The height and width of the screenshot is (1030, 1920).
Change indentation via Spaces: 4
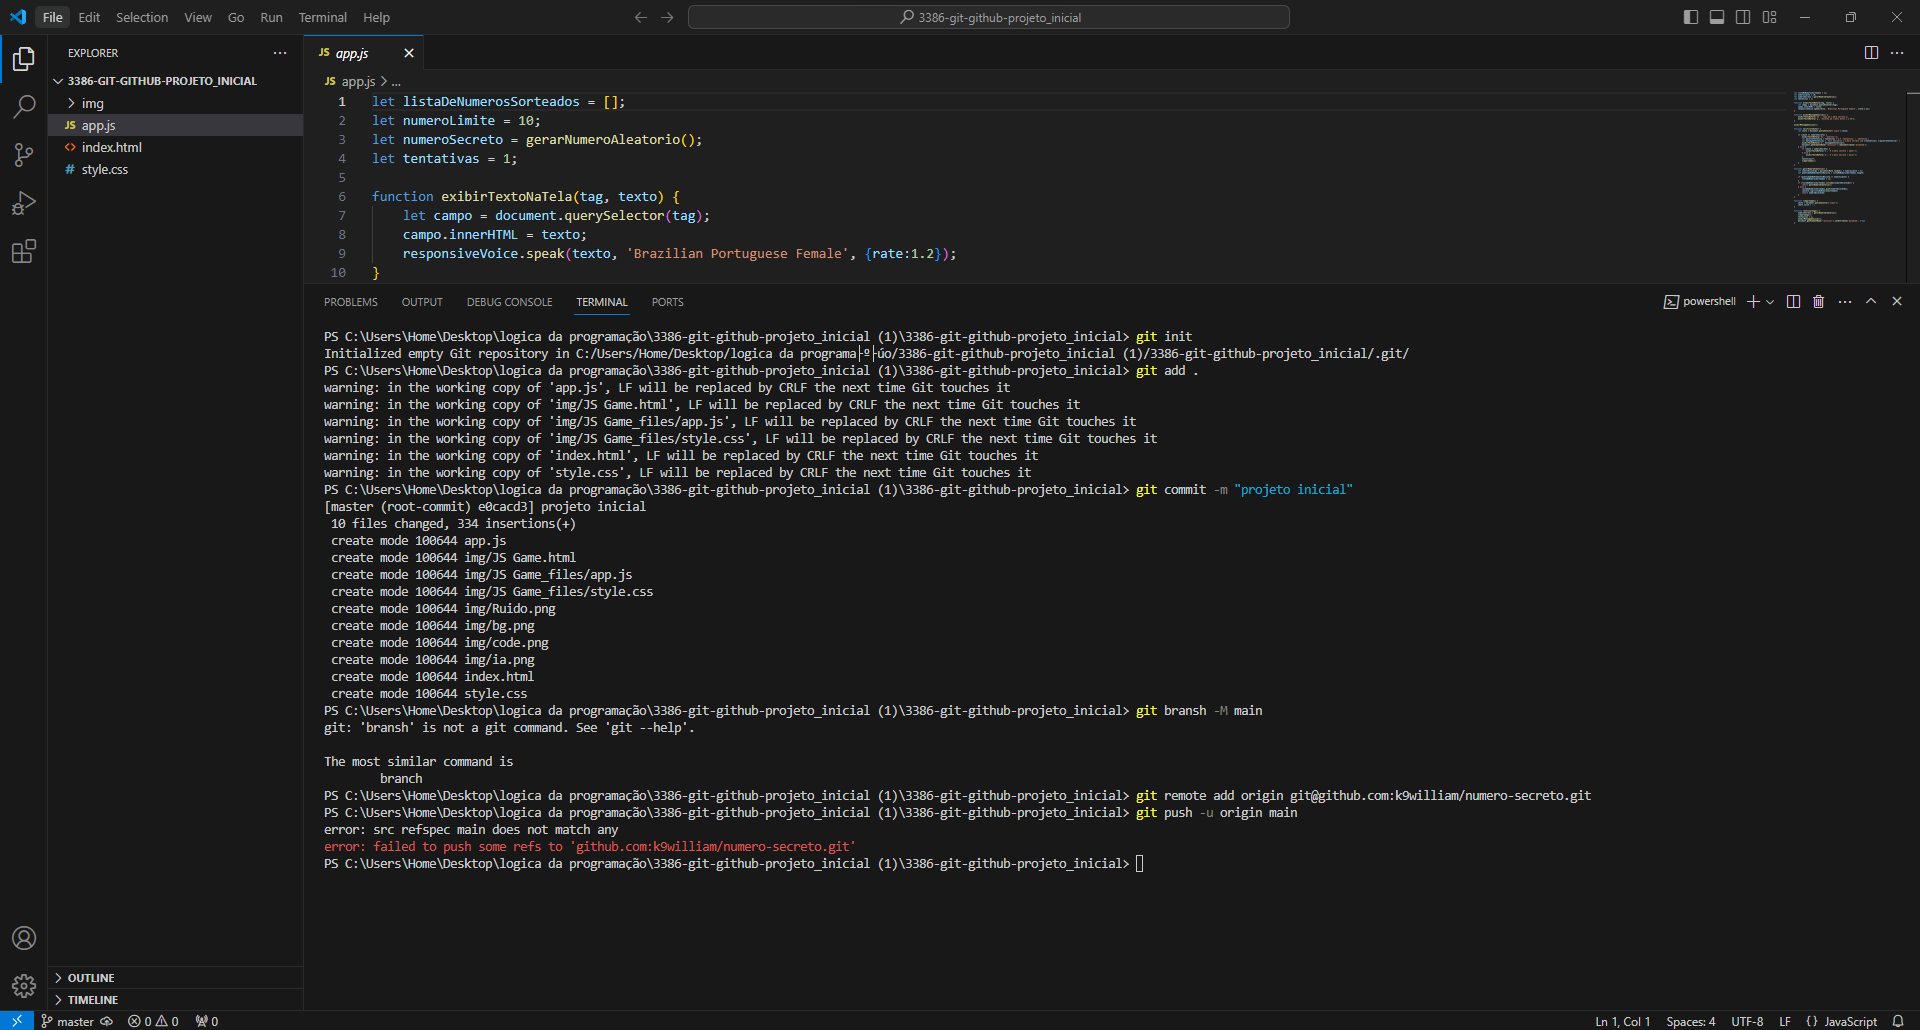pyautogui.click(x=1690, y=1021)
